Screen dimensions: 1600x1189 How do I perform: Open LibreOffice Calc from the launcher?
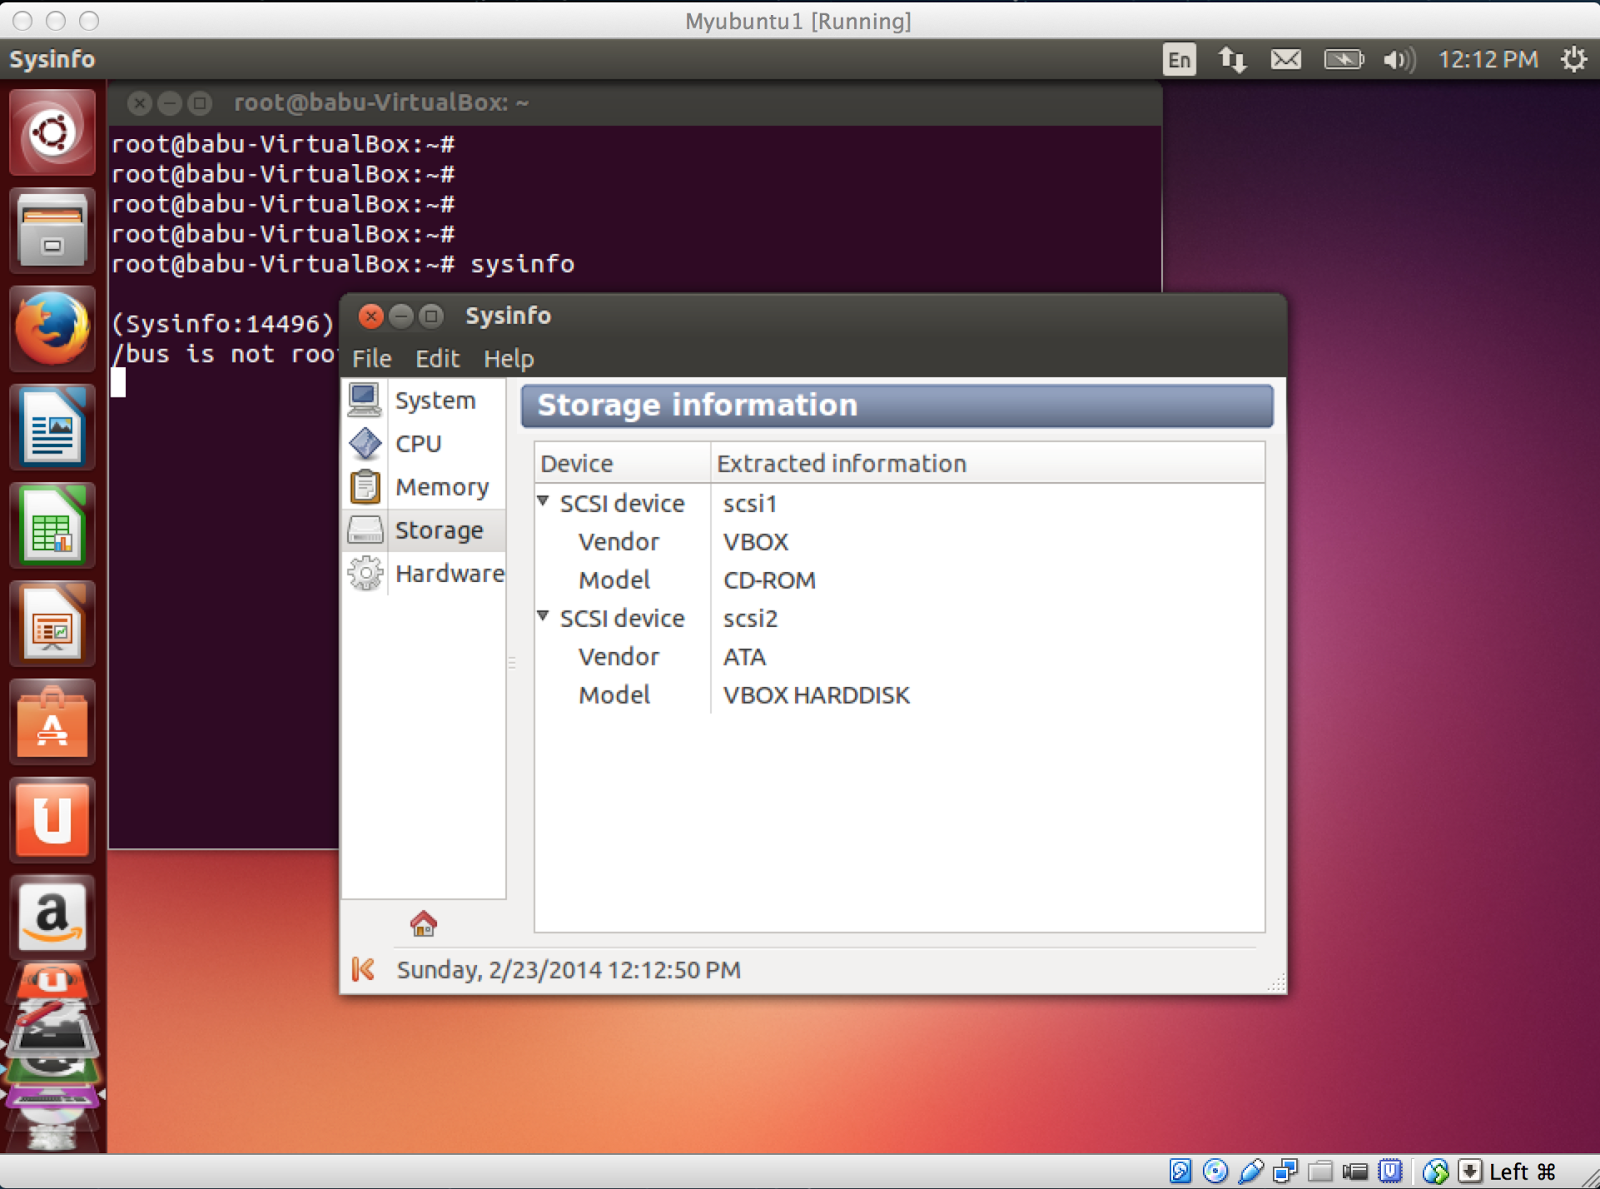pyautogui.click(x=52, y=524)
